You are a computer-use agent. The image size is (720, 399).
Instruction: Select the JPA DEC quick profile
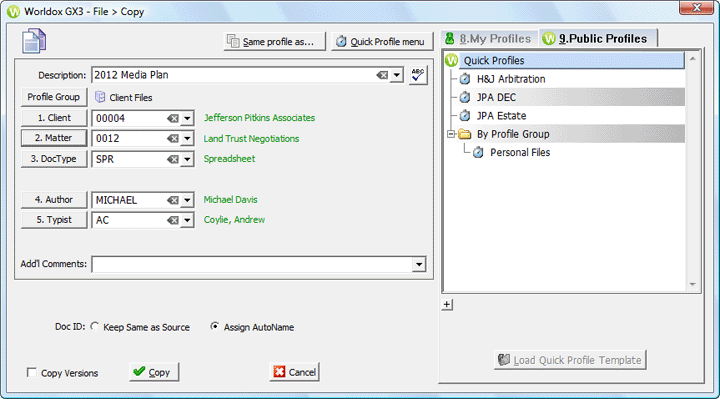click(496, 97)
